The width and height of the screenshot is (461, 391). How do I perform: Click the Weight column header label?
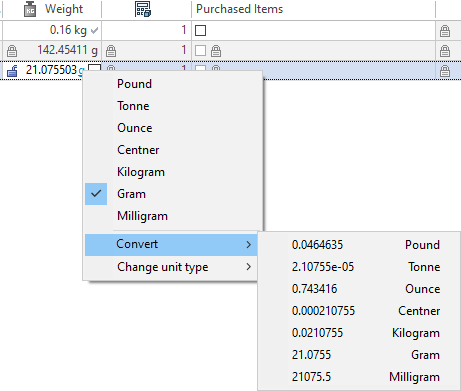[64, 9]
